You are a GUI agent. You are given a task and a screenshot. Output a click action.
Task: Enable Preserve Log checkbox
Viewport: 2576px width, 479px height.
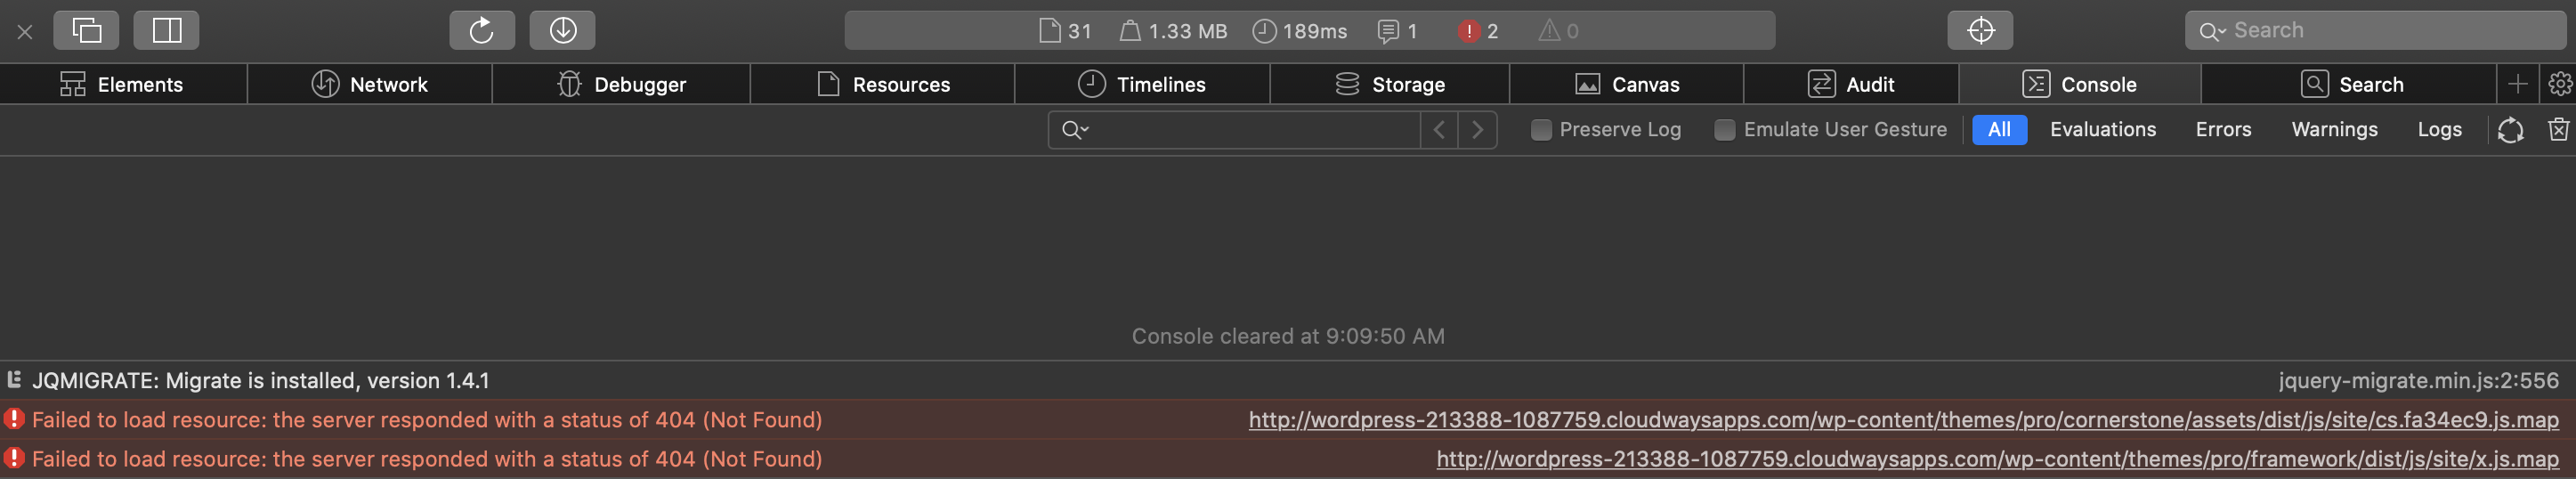click(1541, 130)
